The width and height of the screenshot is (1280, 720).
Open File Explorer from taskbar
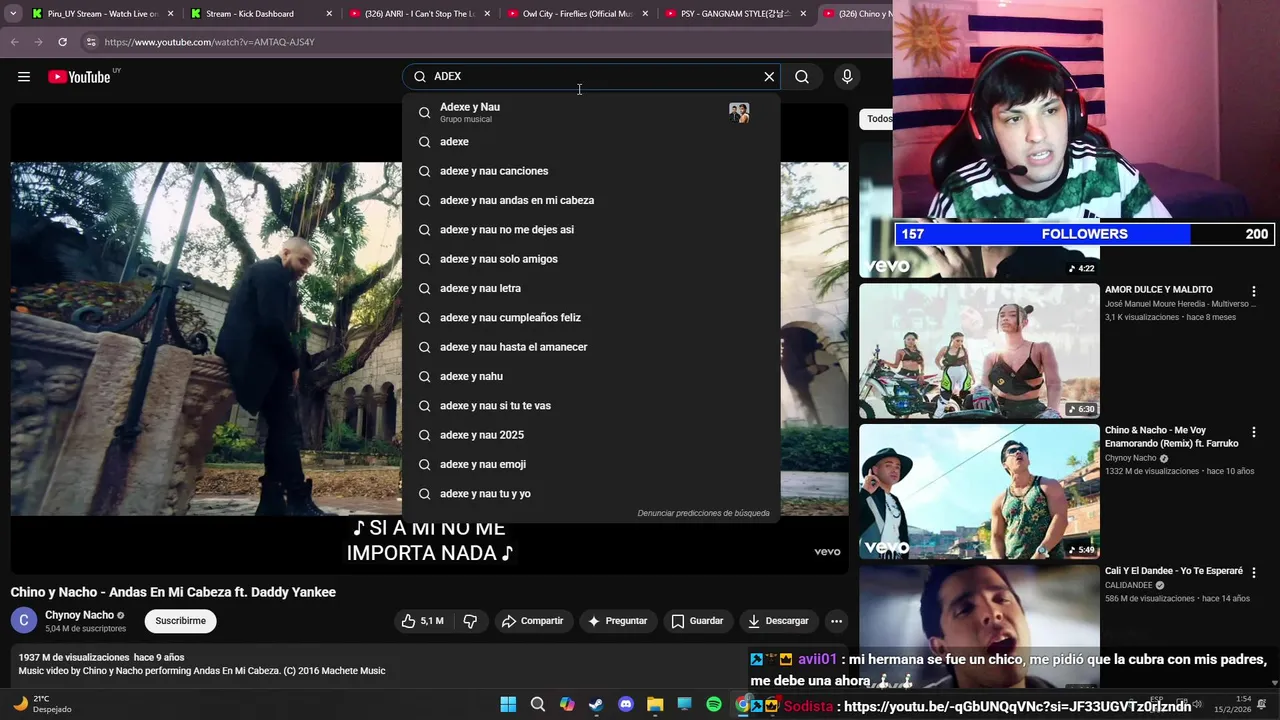click(x=655, y=704)
